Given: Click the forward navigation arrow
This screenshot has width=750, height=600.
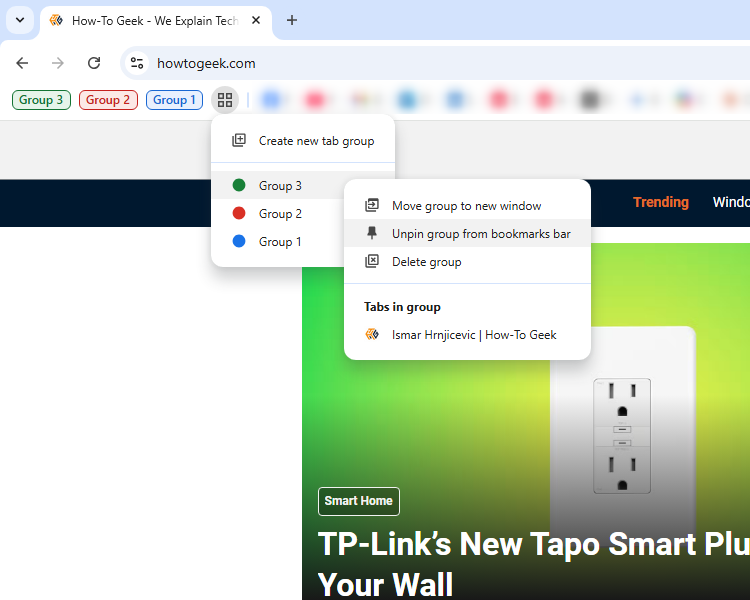Looking at the screenshot, I should pos(58,63).
